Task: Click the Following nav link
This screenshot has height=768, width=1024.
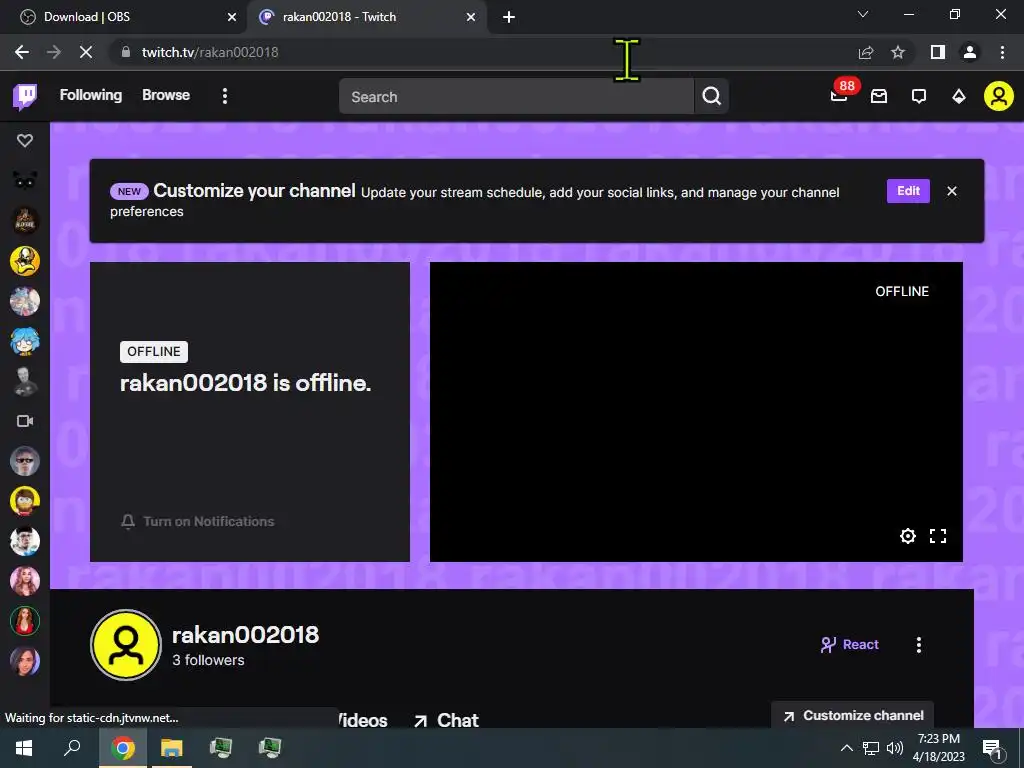Action: tap(91, 95)
